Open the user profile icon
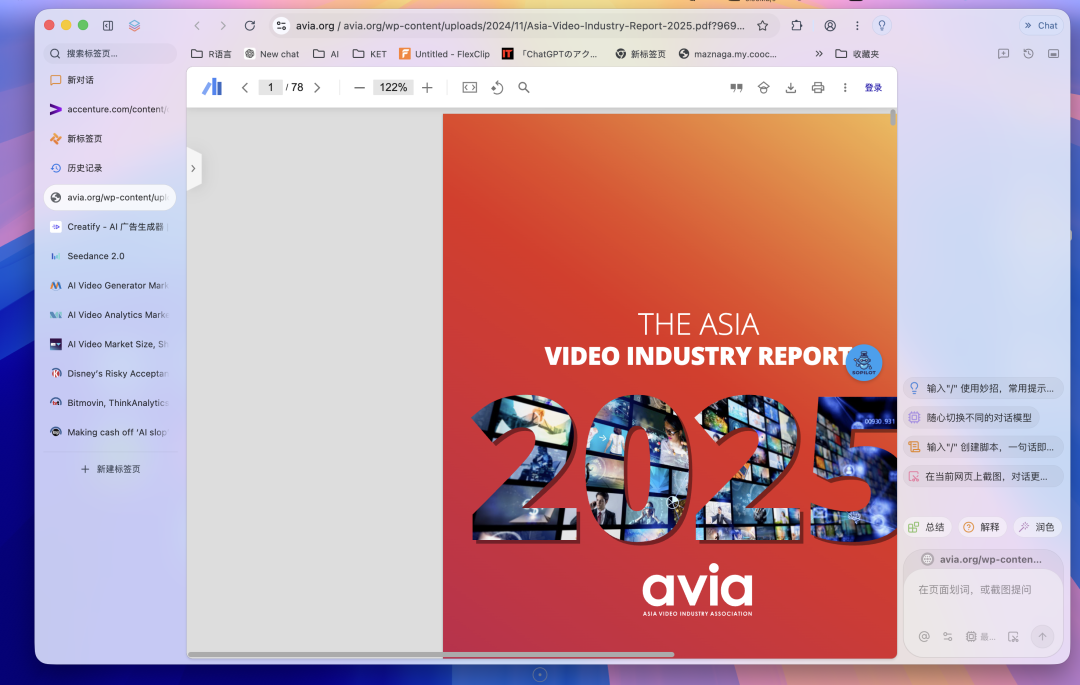 [x=830, y=25]
